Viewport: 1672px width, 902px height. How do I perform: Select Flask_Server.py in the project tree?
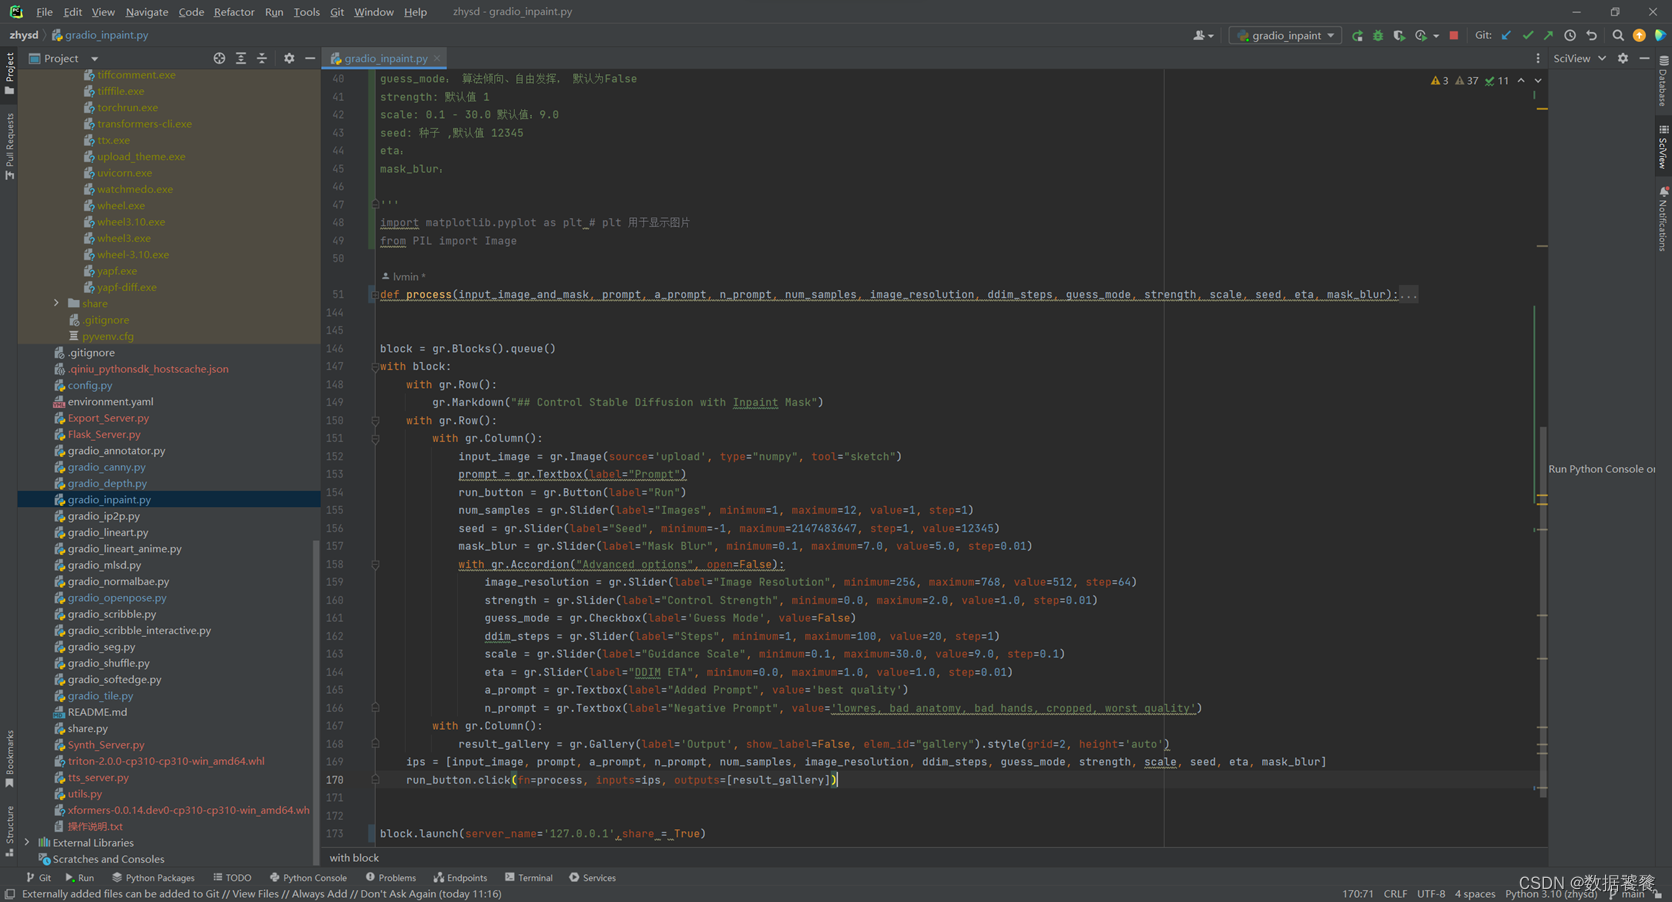click(x=104, y=434)
